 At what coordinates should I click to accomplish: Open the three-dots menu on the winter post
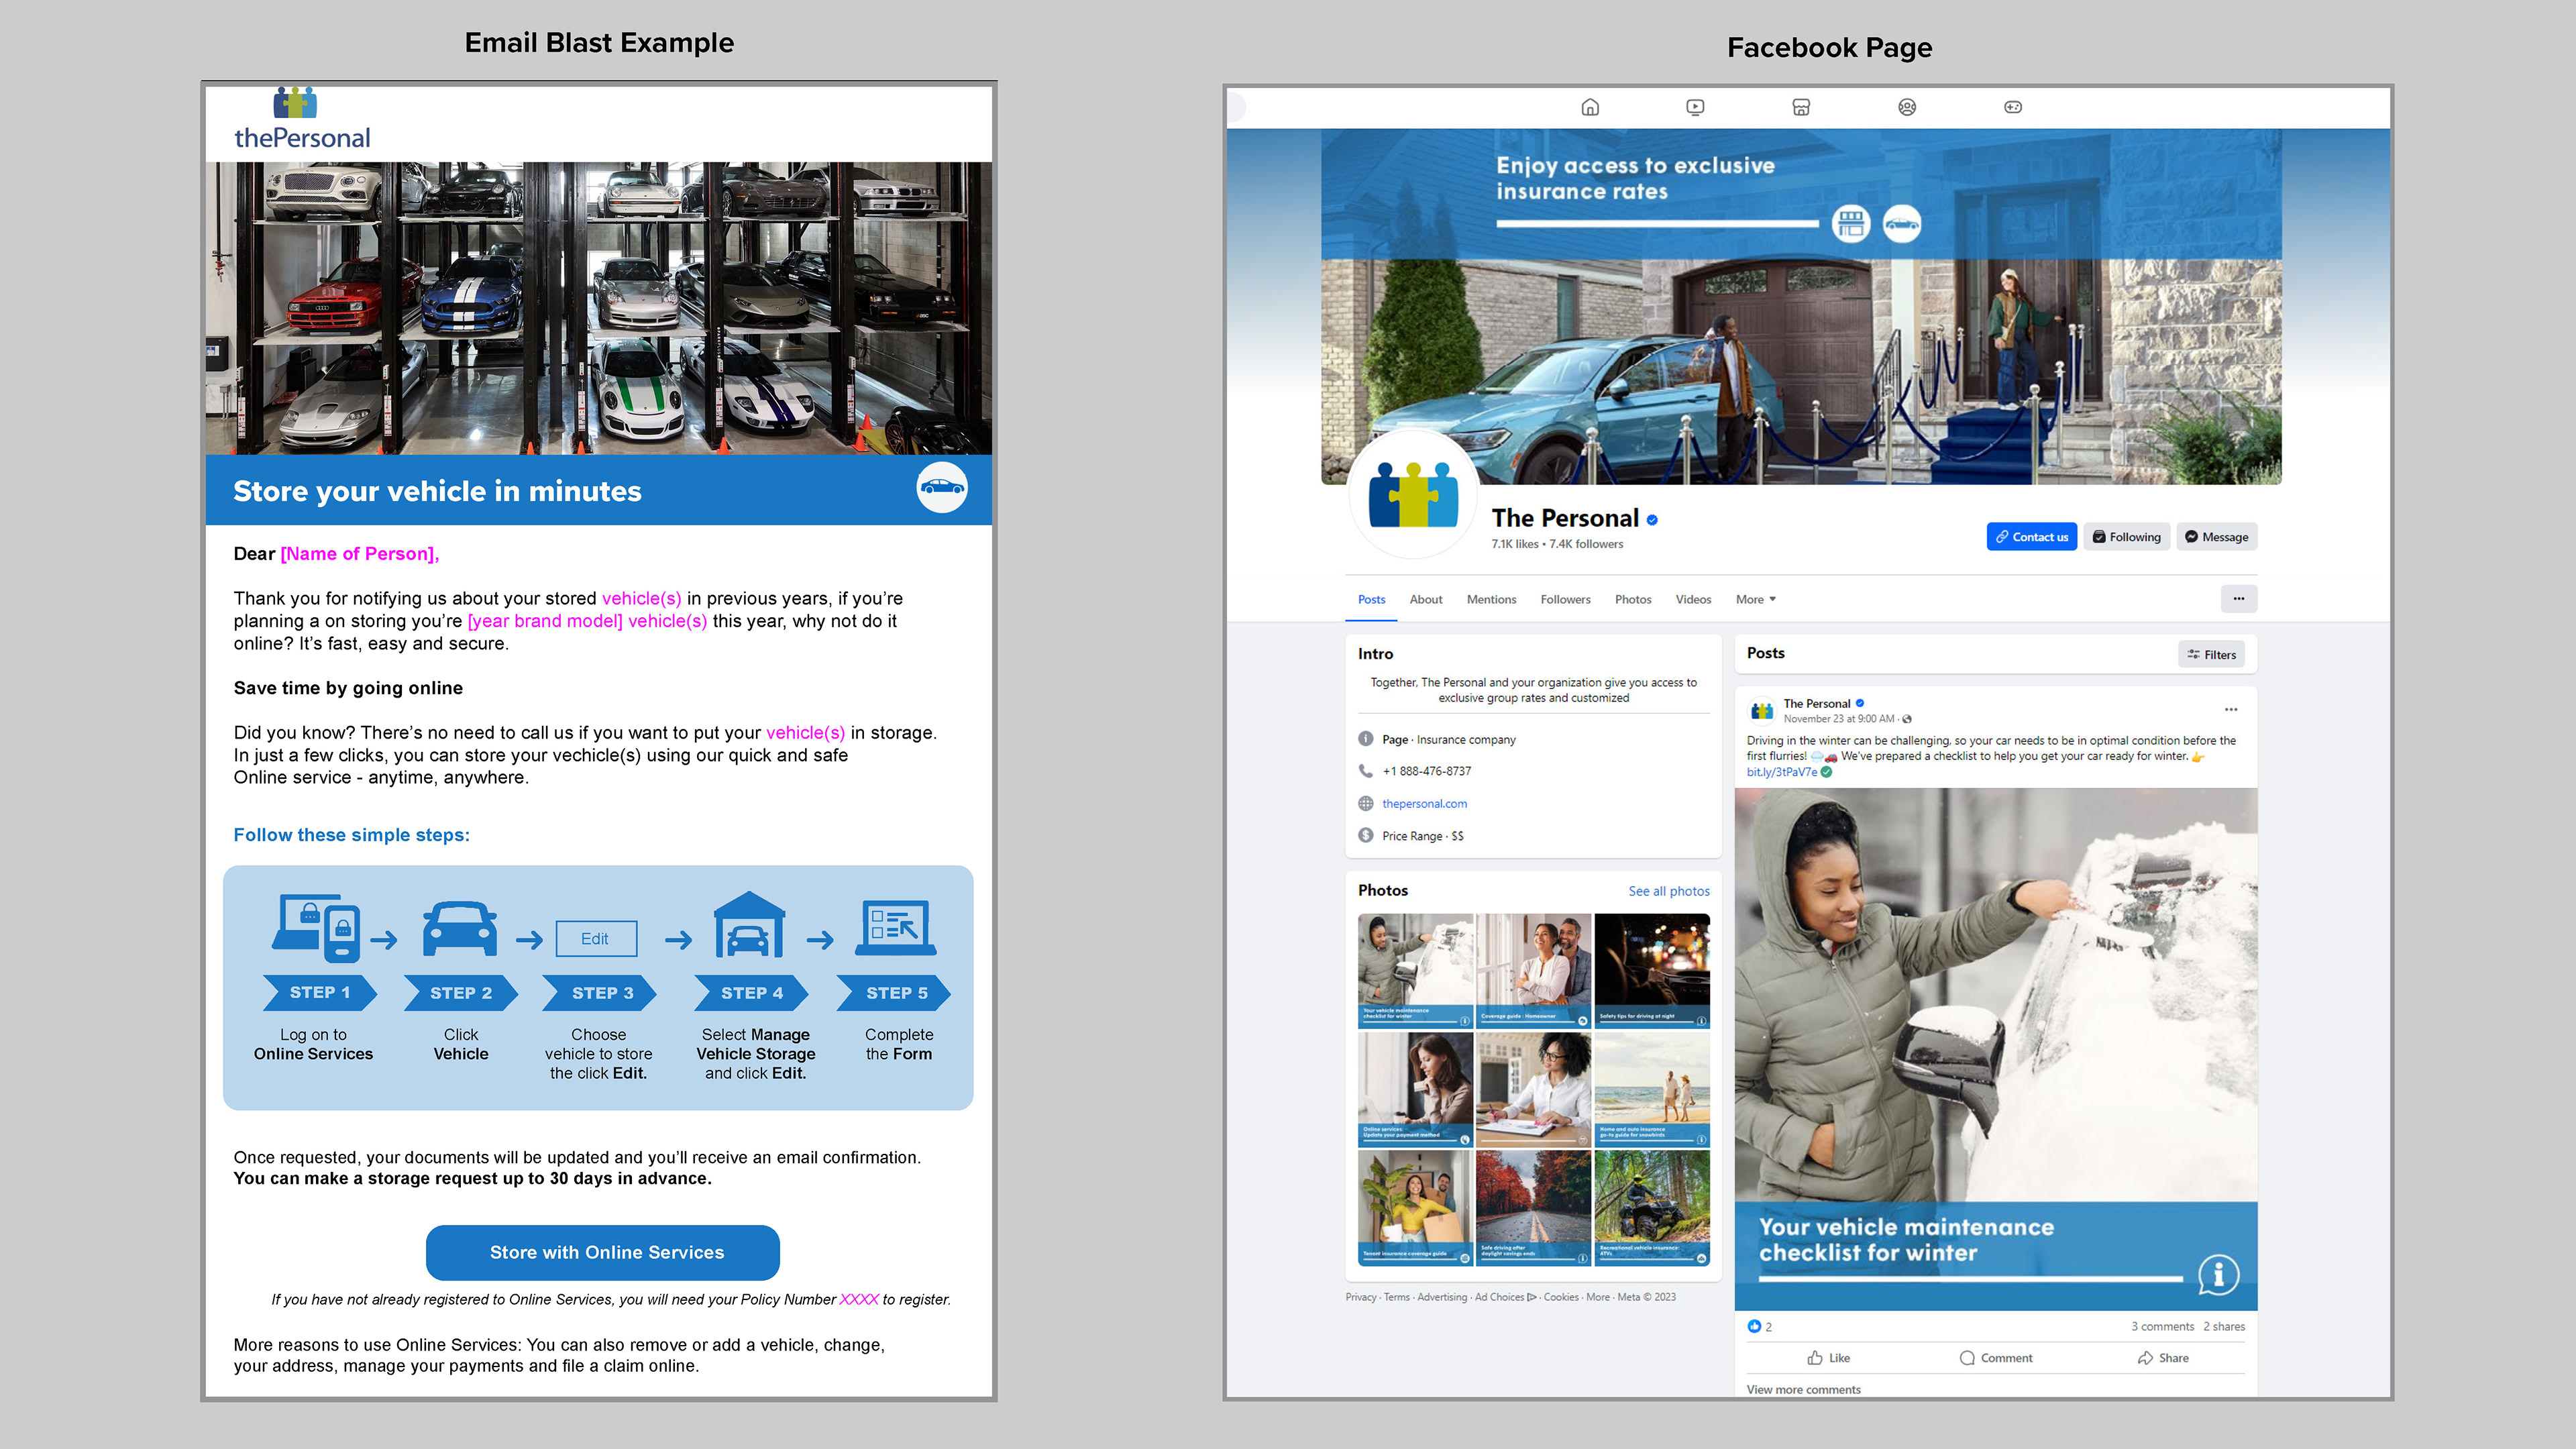click(2230, 709)
